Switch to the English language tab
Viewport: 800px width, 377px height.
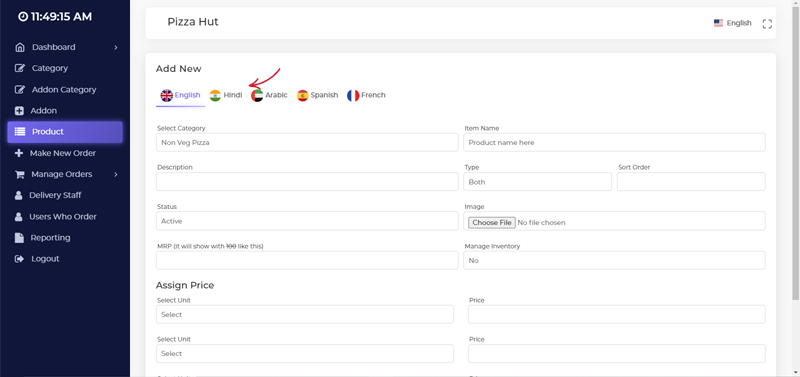point(180,95)
